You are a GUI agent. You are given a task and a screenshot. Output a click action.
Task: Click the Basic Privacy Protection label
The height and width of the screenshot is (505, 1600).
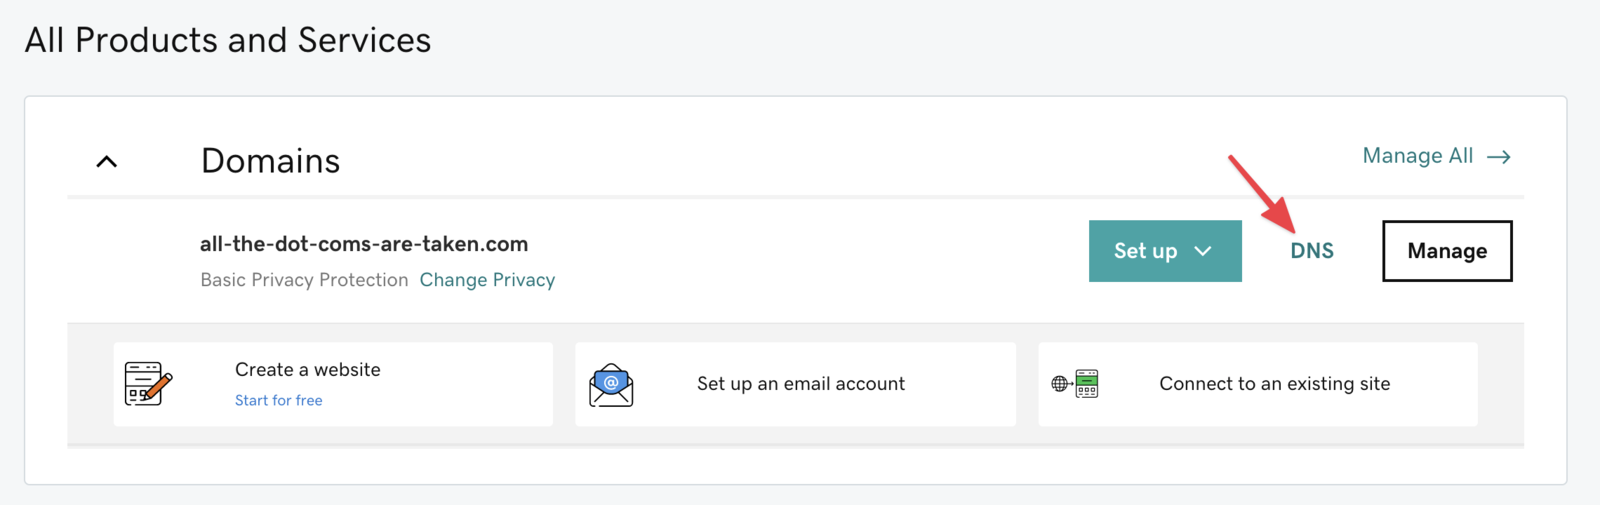click(304, 280)
